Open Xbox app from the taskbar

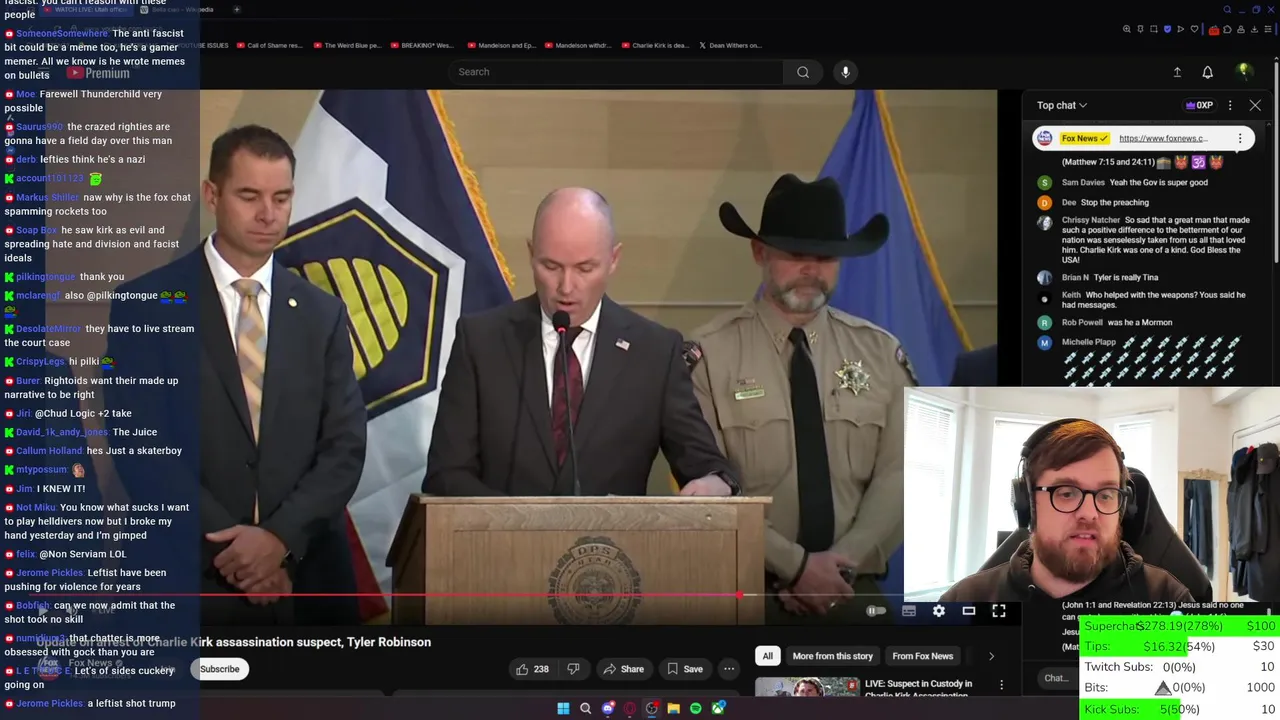click(x=718, y=708)
